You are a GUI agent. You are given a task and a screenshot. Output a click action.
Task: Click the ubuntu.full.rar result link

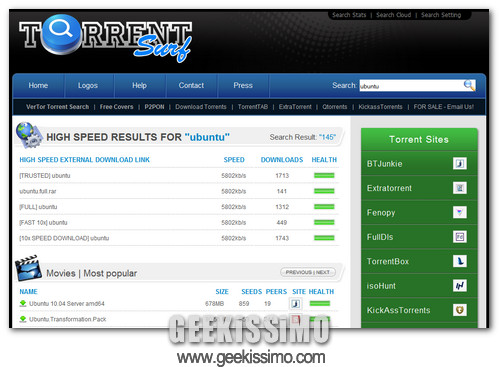pos(38,191)
